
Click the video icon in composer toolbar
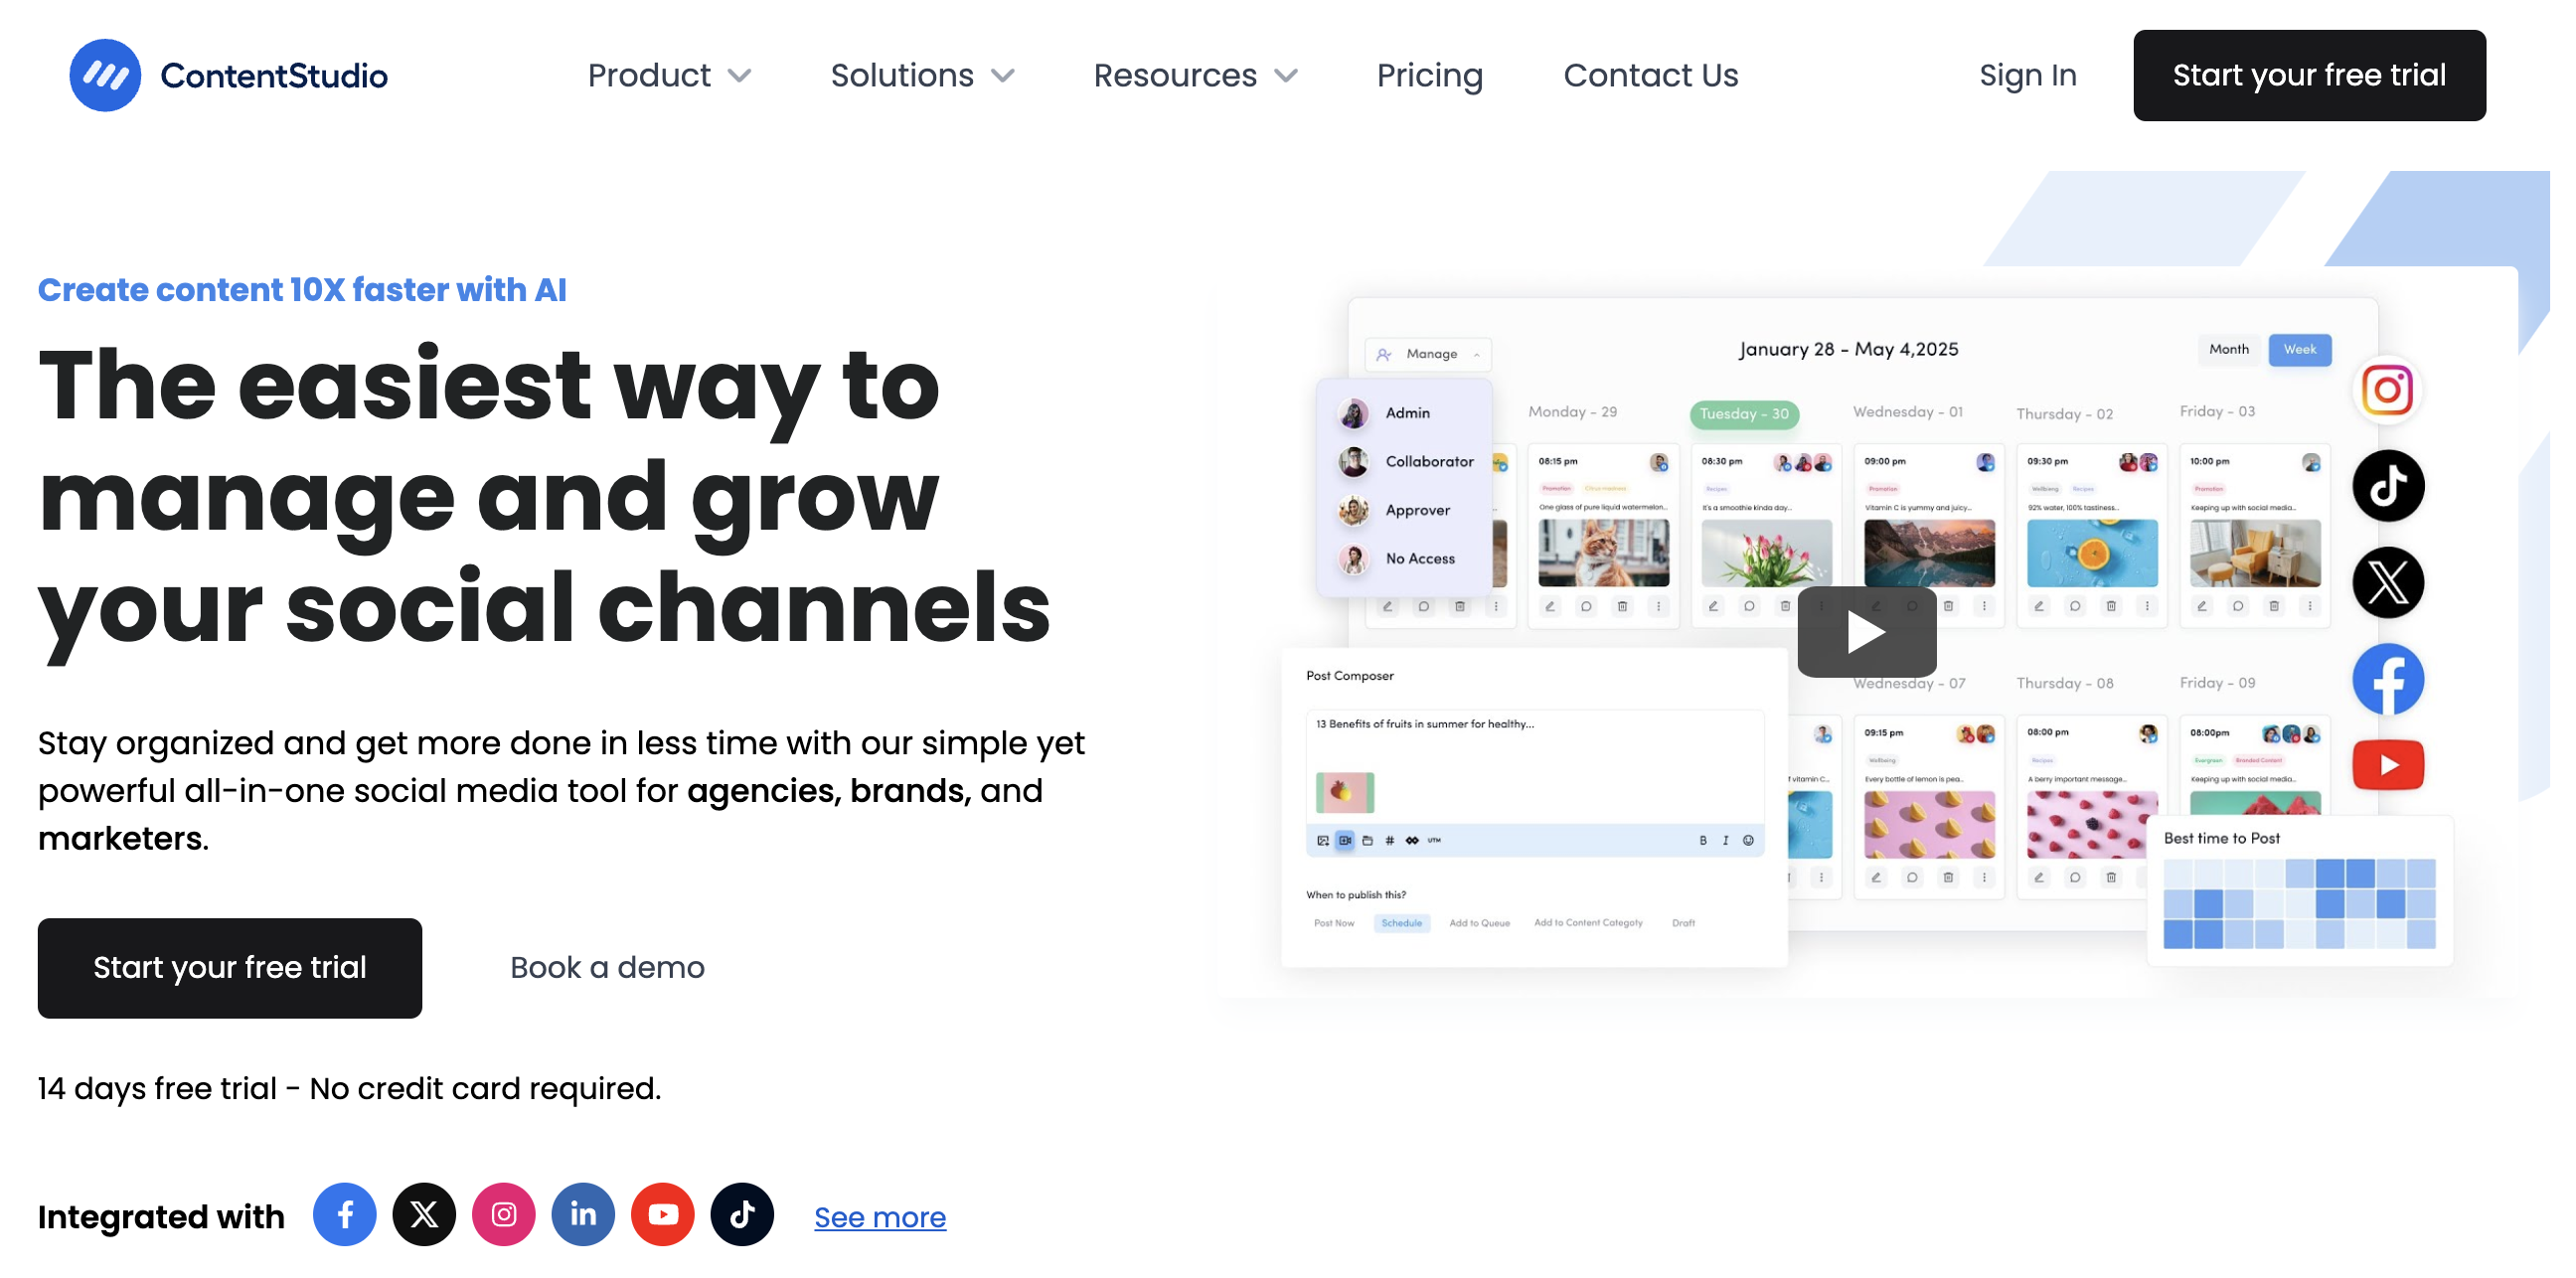click(1345, 841)
